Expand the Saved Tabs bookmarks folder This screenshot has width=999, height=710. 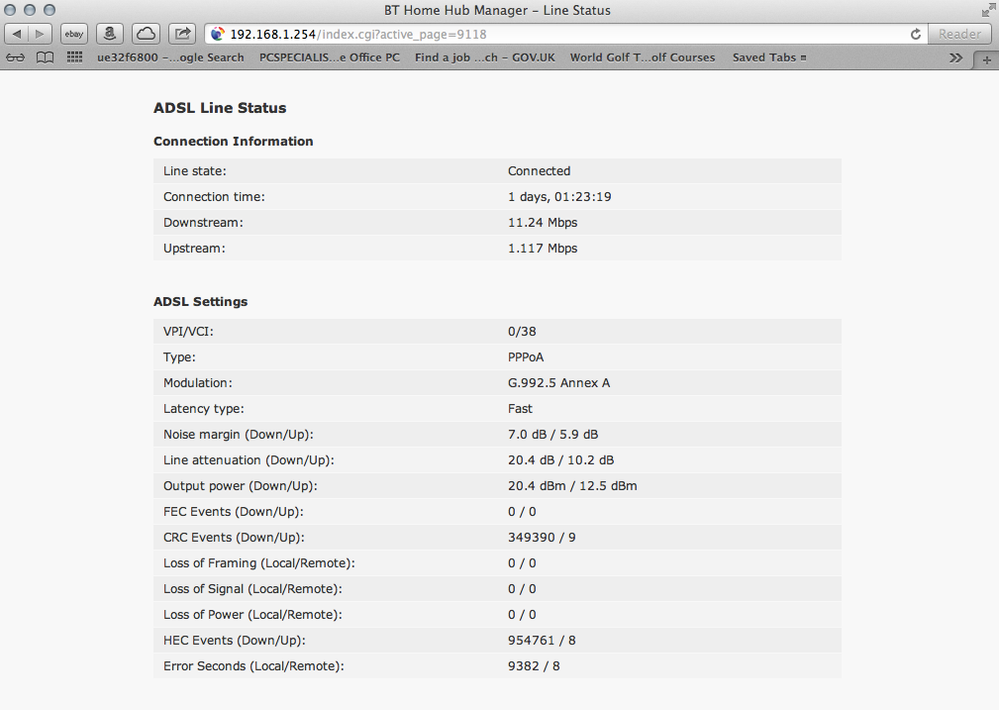[769, 57]
